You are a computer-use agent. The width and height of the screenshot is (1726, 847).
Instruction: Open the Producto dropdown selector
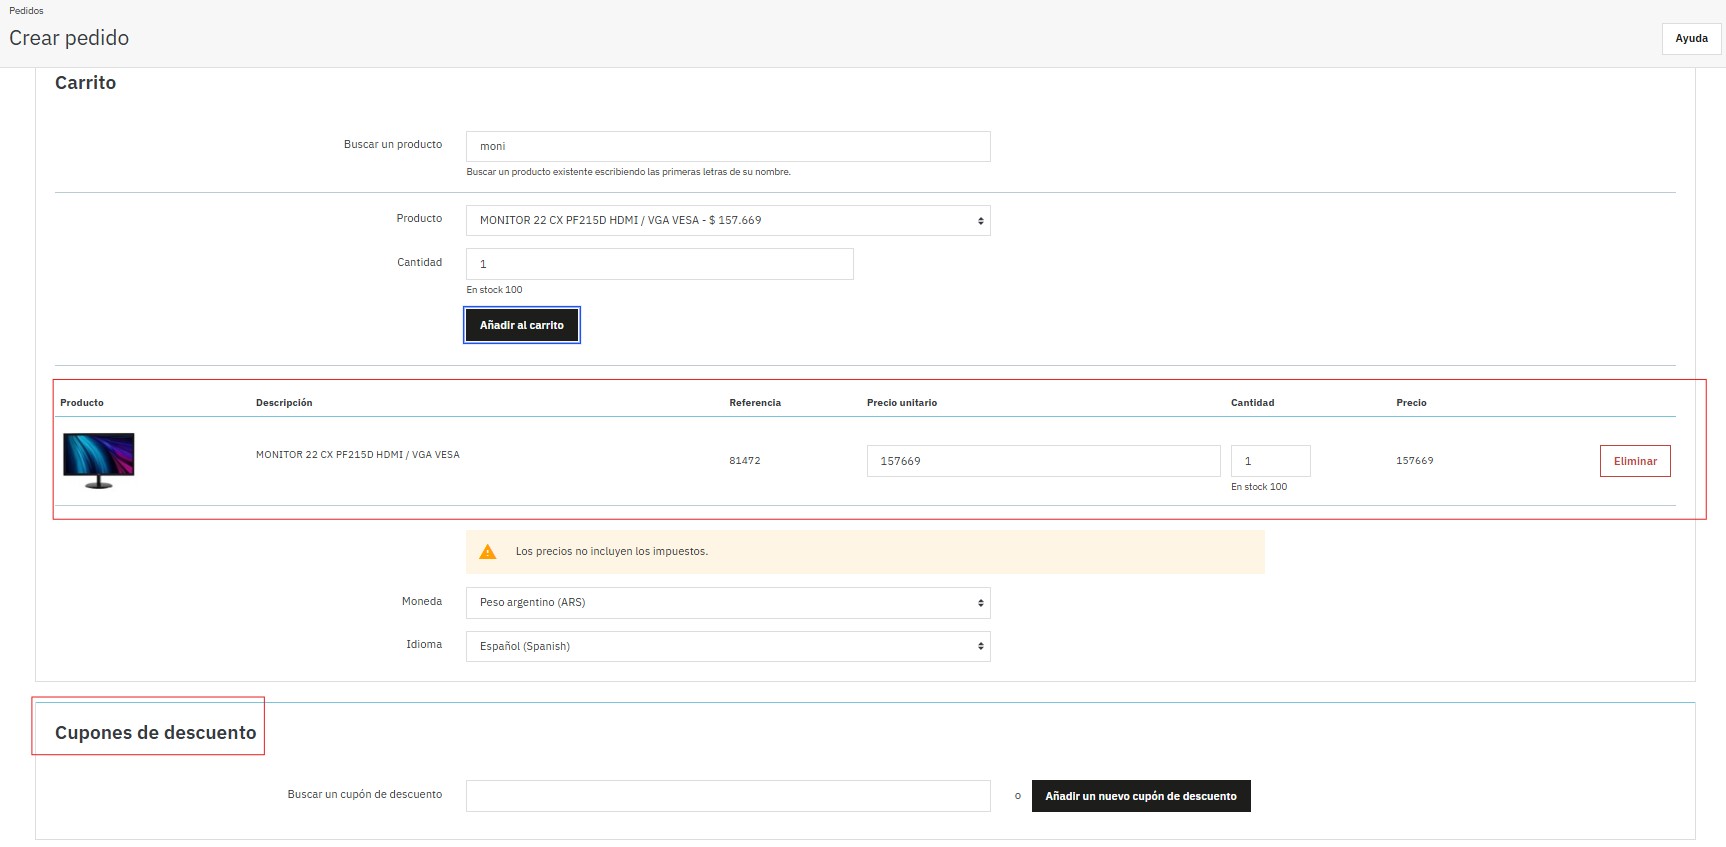coord(727,221)
